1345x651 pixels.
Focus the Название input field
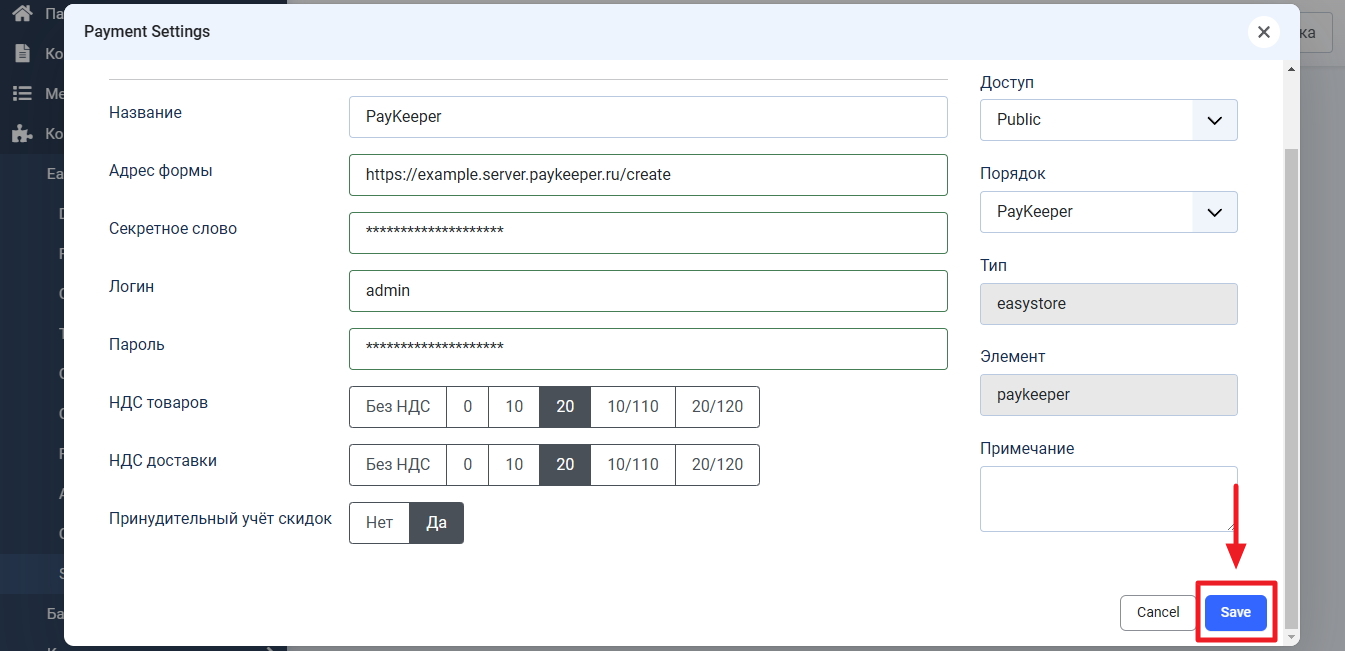(x=648, y=117)
